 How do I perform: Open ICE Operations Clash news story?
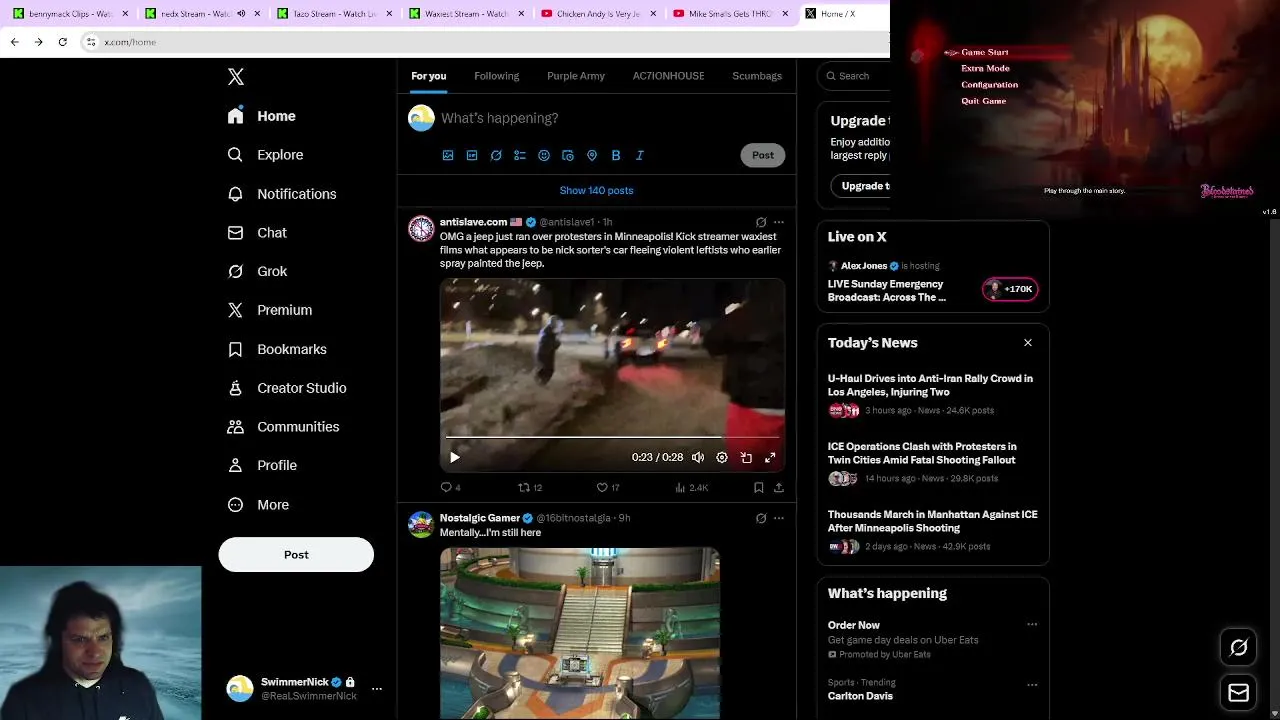[922, 453]
